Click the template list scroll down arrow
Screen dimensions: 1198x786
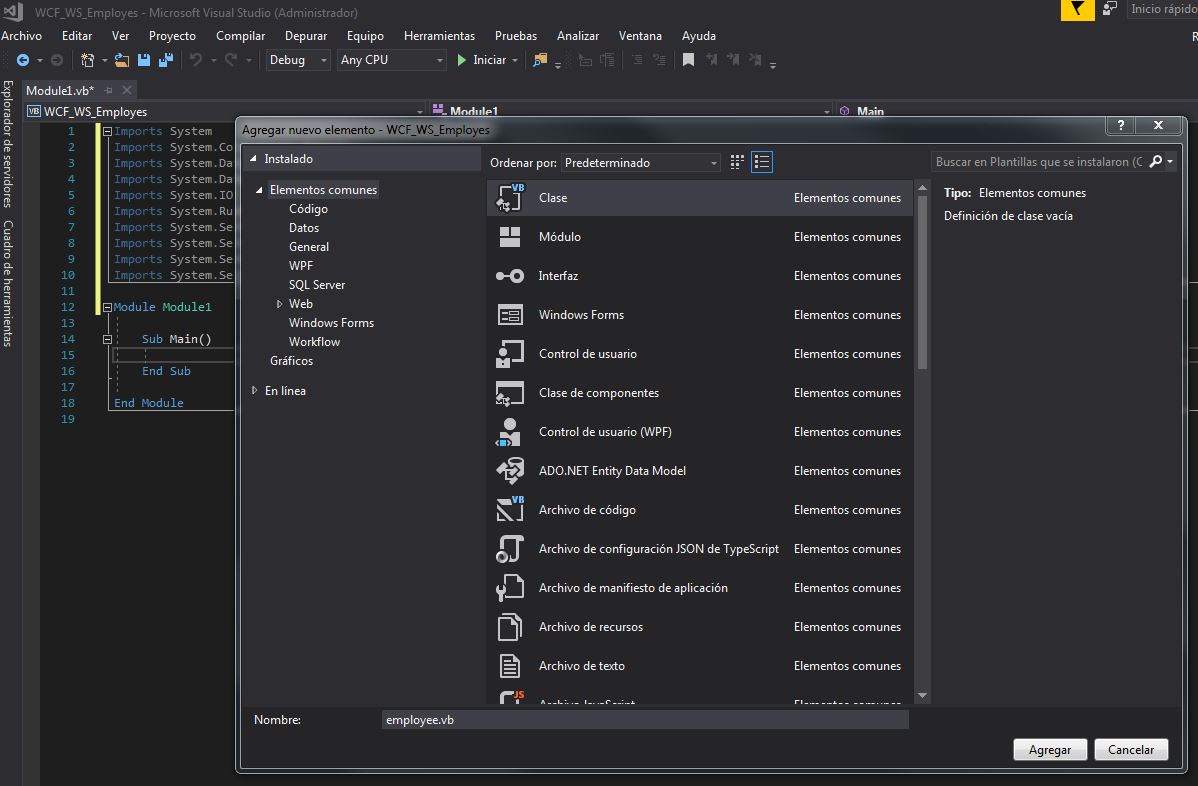[922, 695]
